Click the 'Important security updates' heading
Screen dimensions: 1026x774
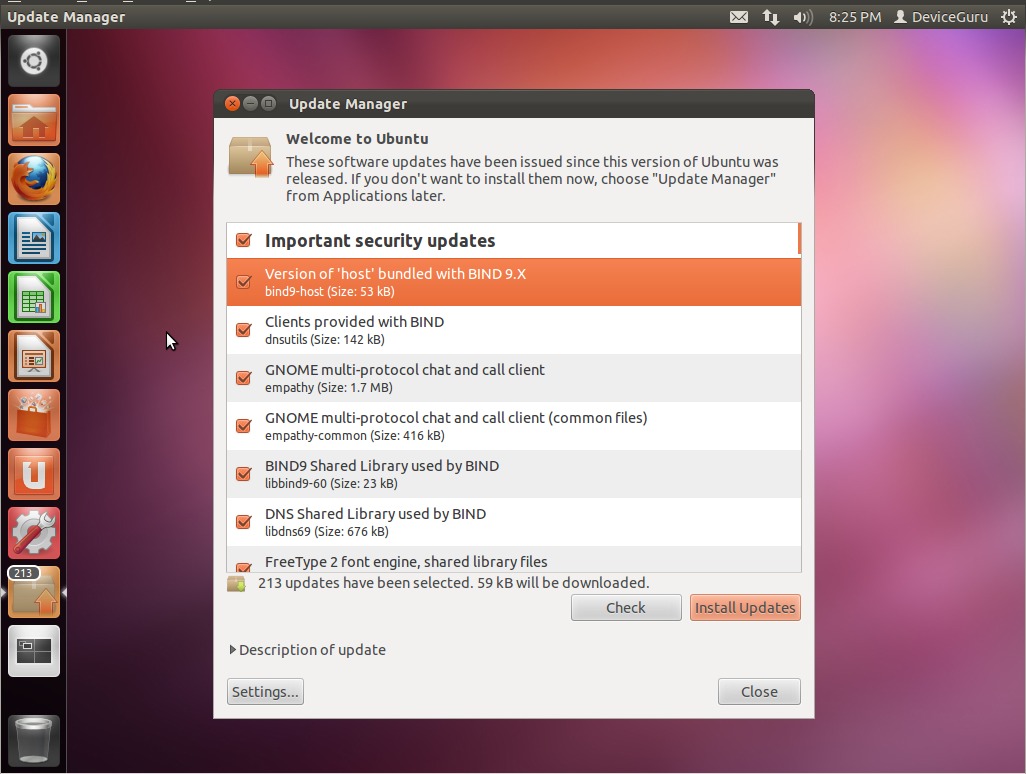point(380,241)
